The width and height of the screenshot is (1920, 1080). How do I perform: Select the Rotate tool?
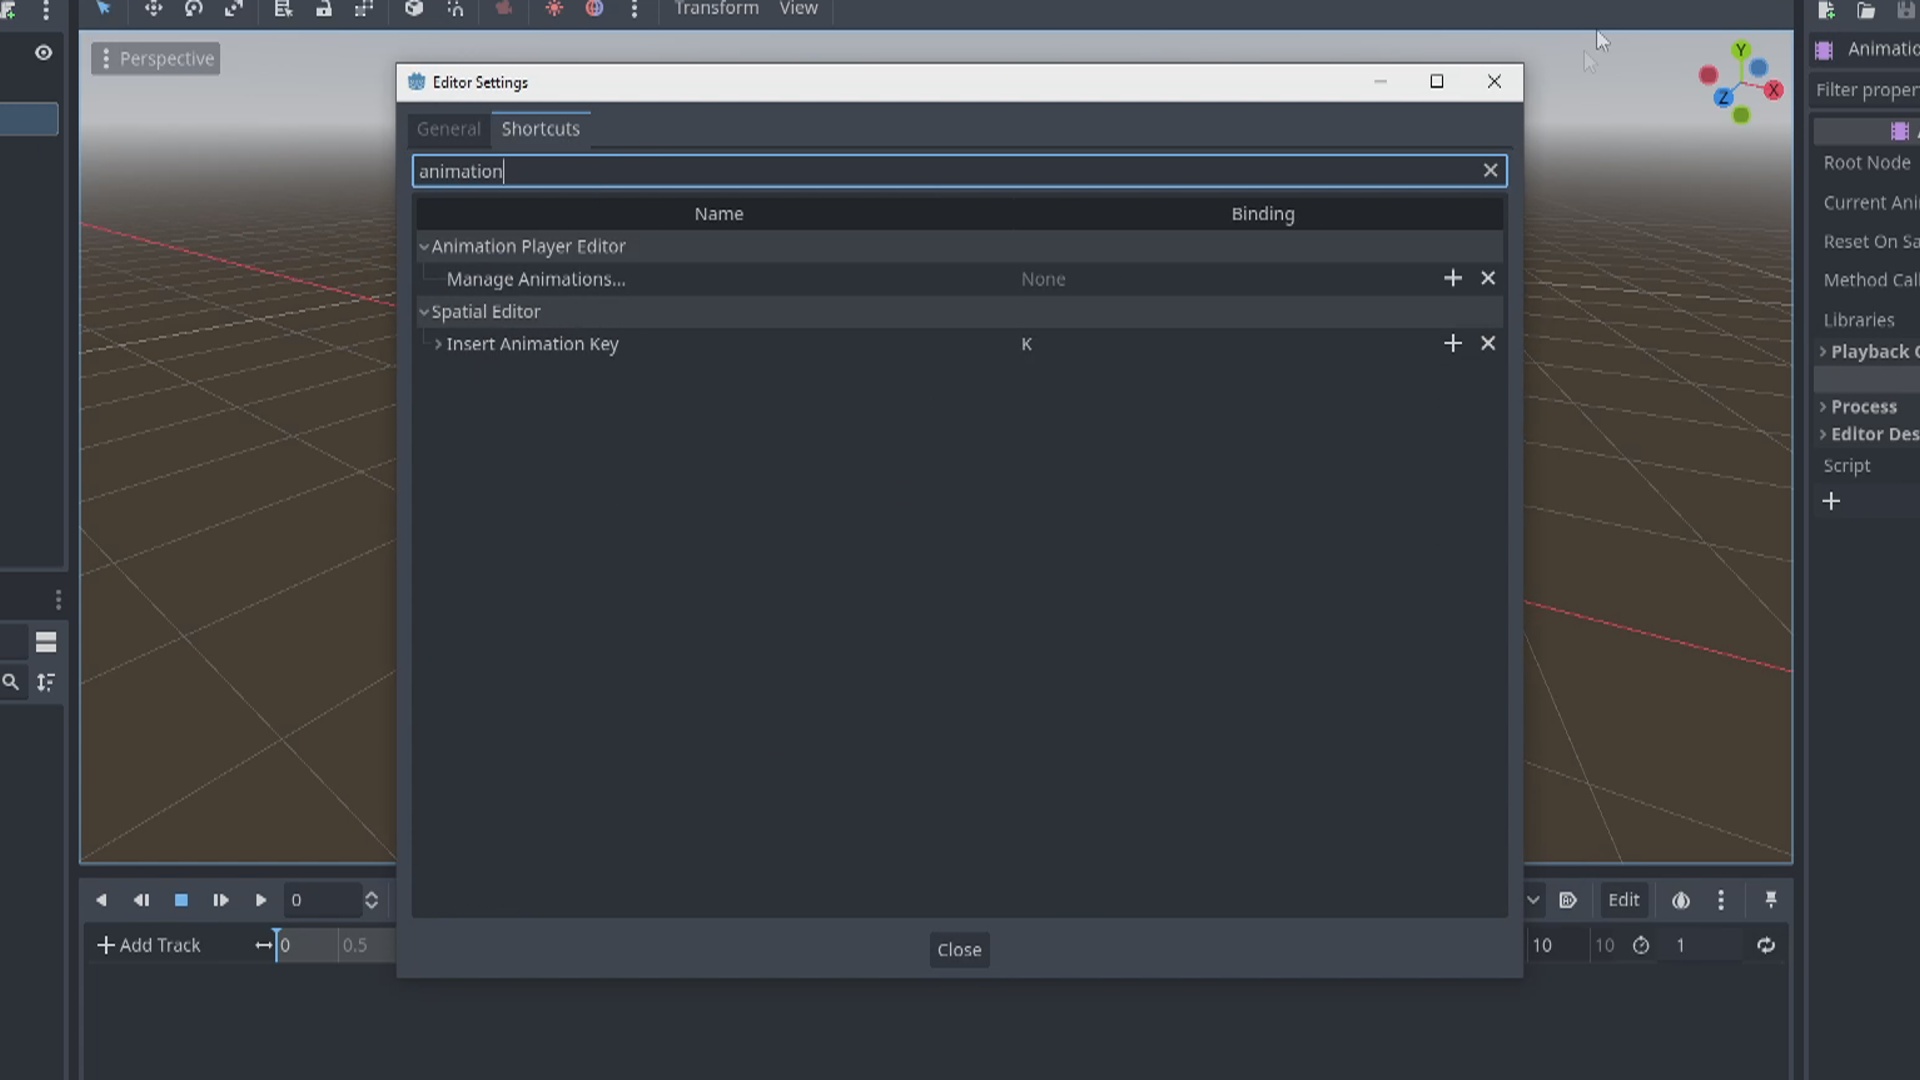coord(195,8)
